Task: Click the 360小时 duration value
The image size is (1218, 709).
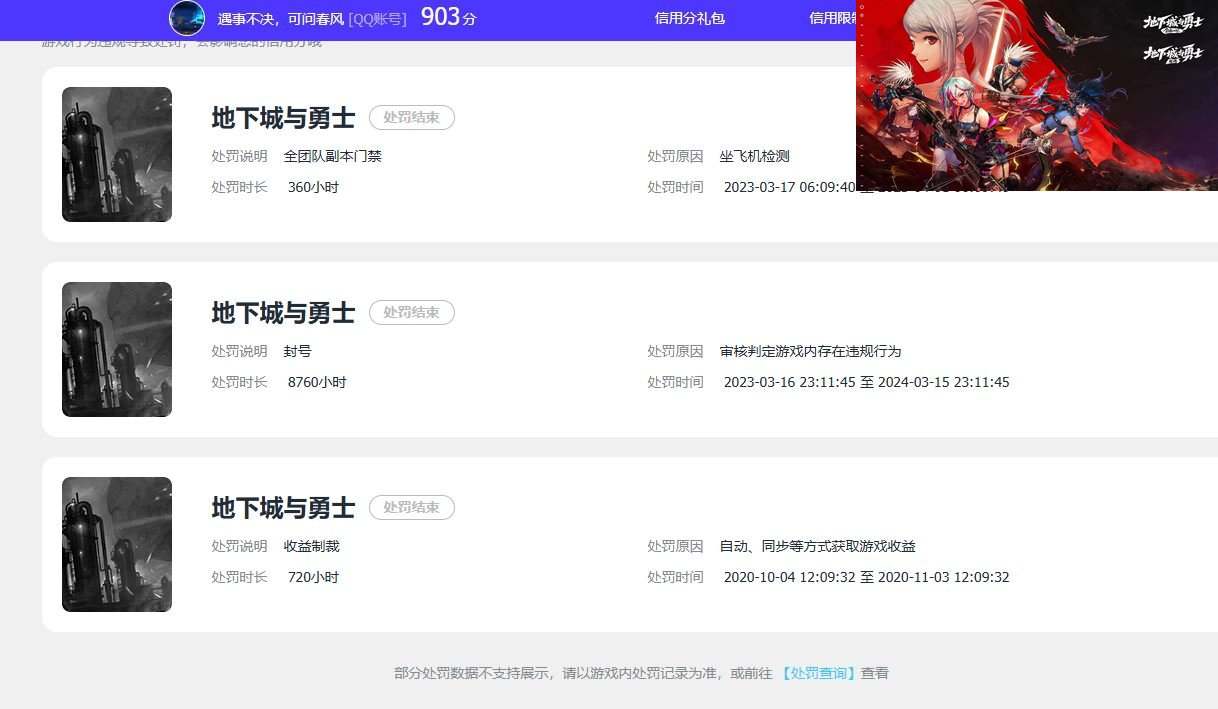Action: [313, 187]
